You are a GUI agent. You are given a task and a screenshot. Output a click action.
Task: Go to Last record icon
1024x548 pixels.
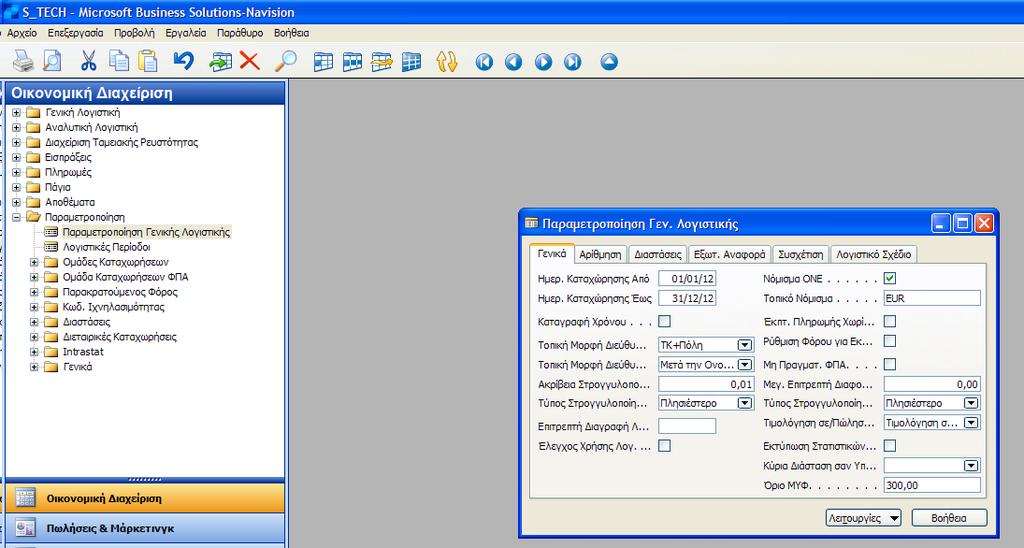pyautogui.click(x=573, y=62)
